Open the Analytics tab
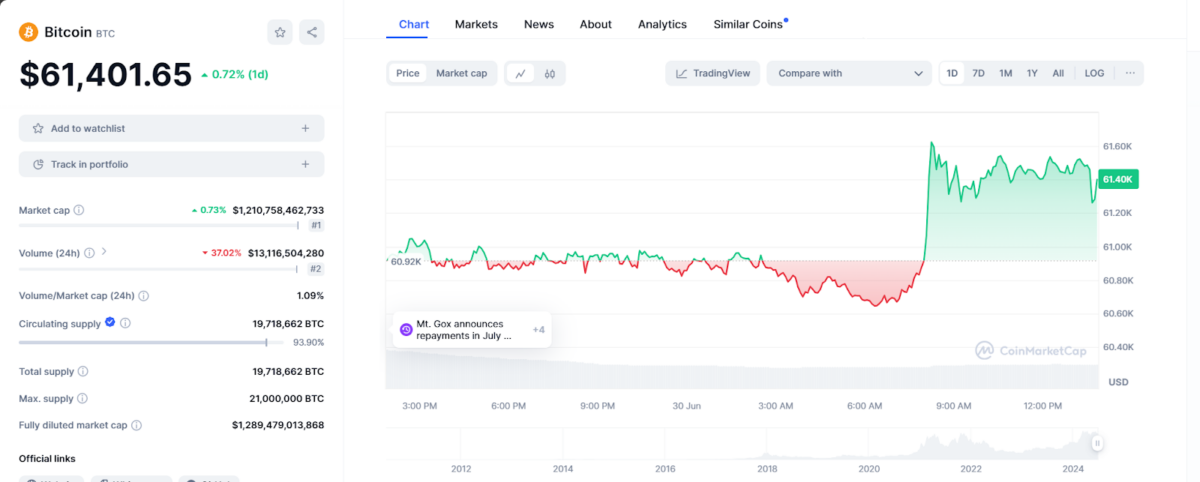 point(663,24)
